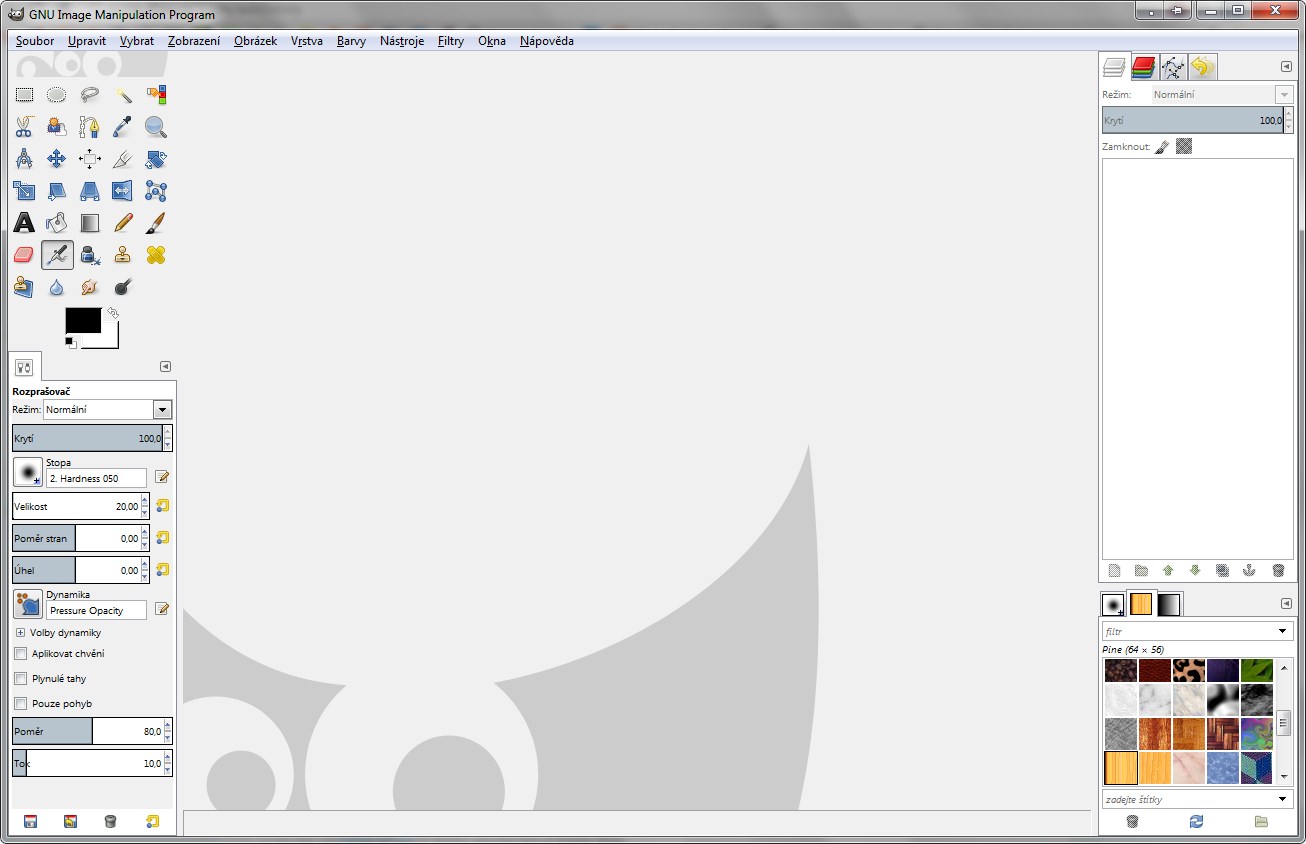This screenshot has height=844, width=1306.
Task: Select the Blend gradient tool
Action: click(x=90, y=223)
